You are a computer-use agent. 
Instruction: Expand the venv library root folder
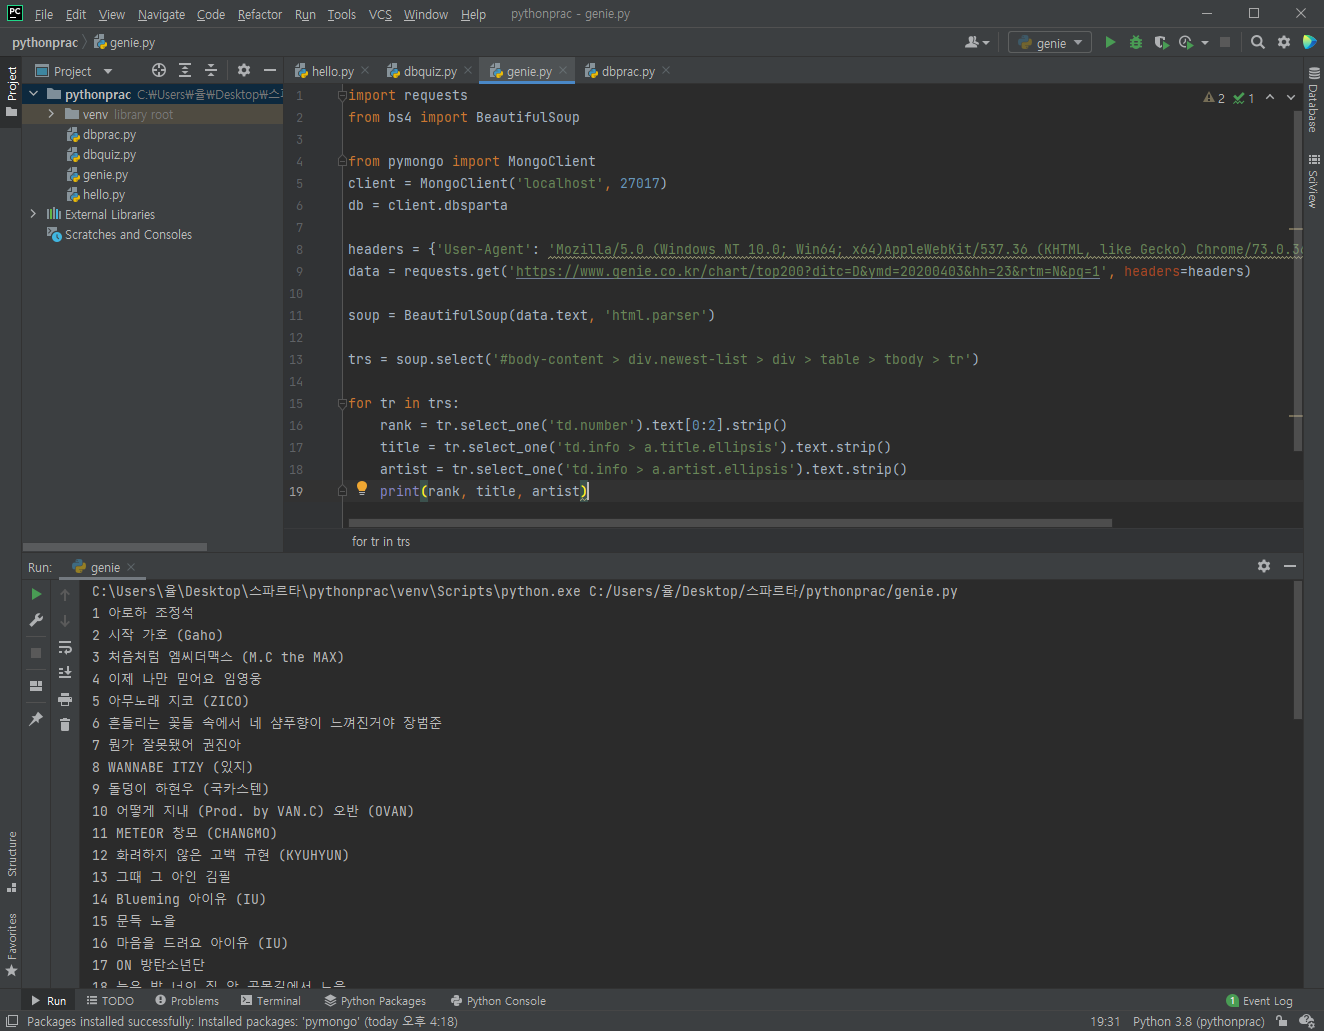coord(51,114)
